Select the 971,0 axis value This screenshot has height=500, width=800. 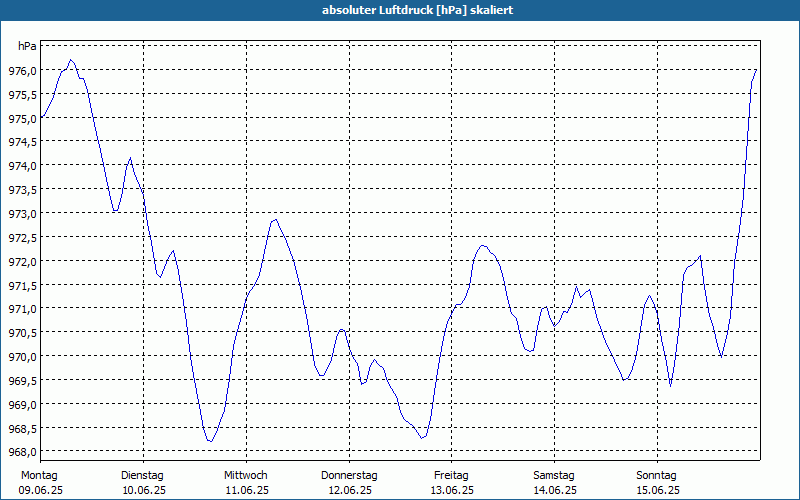22,309
